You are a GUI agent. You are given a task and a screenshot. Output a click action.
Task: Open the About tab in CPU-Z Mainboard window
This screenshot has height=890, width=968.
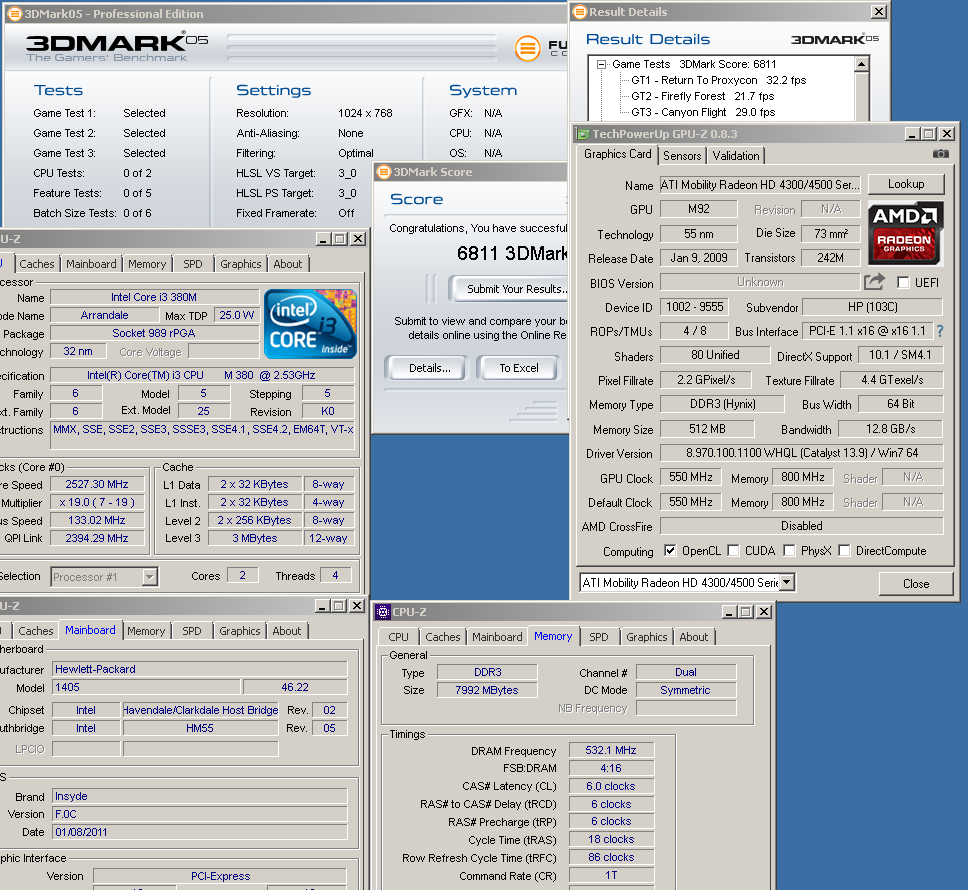(x=287, y=631)
